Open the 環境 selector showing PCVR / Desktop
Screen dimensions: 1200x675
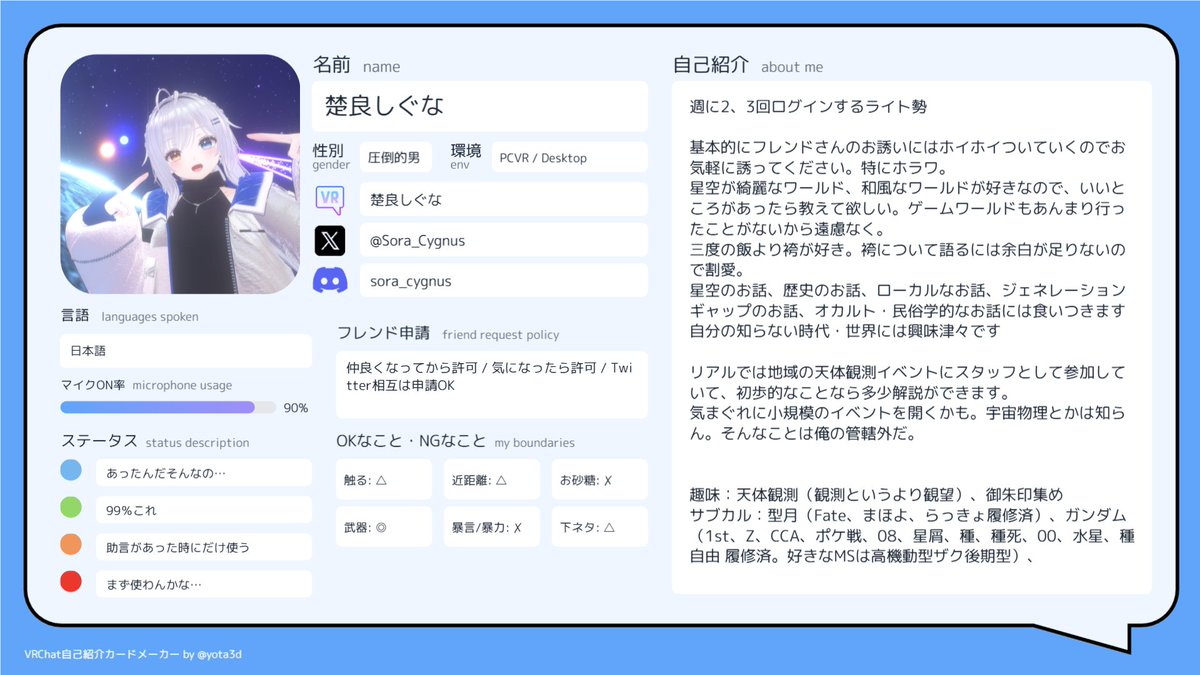(568, 157)
